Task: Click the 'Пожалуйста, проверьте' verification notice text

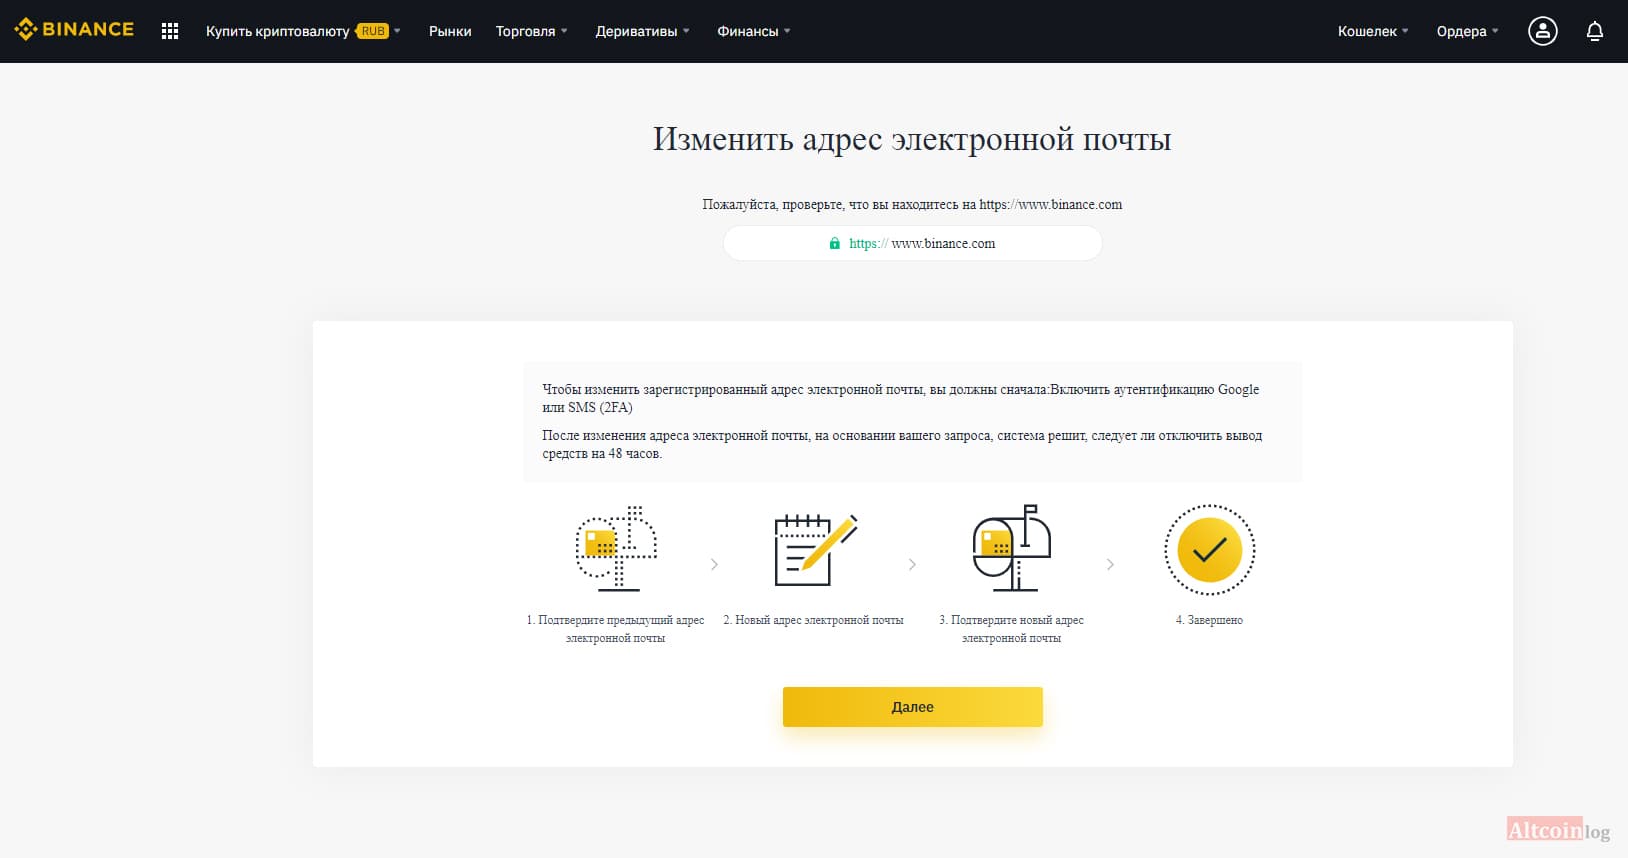Action: click(912, 204)
